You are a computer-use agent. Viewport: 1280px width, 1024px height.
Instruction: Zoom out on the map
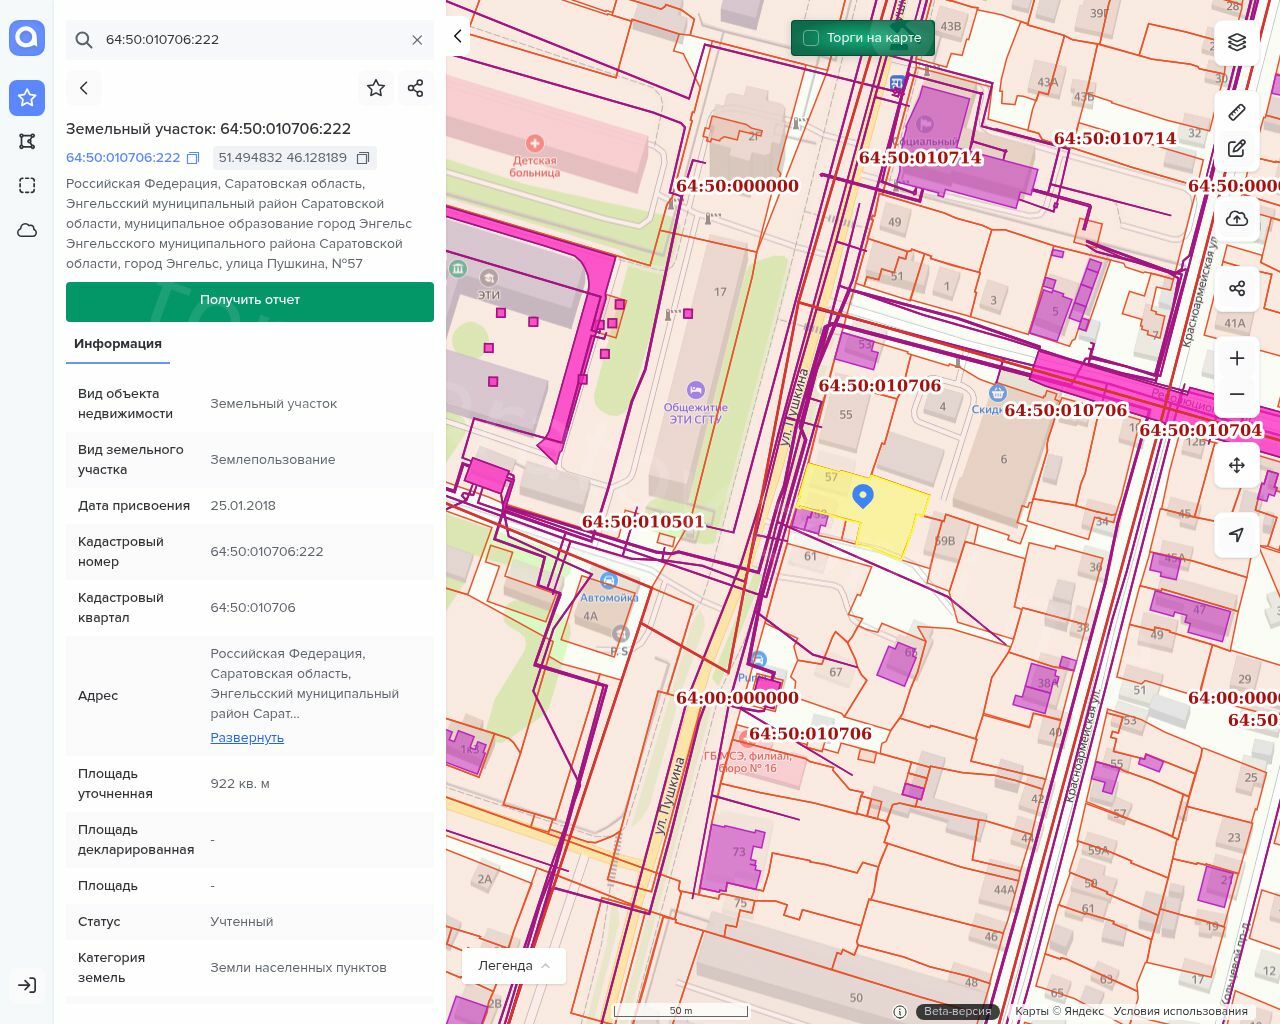(1237, 394)
